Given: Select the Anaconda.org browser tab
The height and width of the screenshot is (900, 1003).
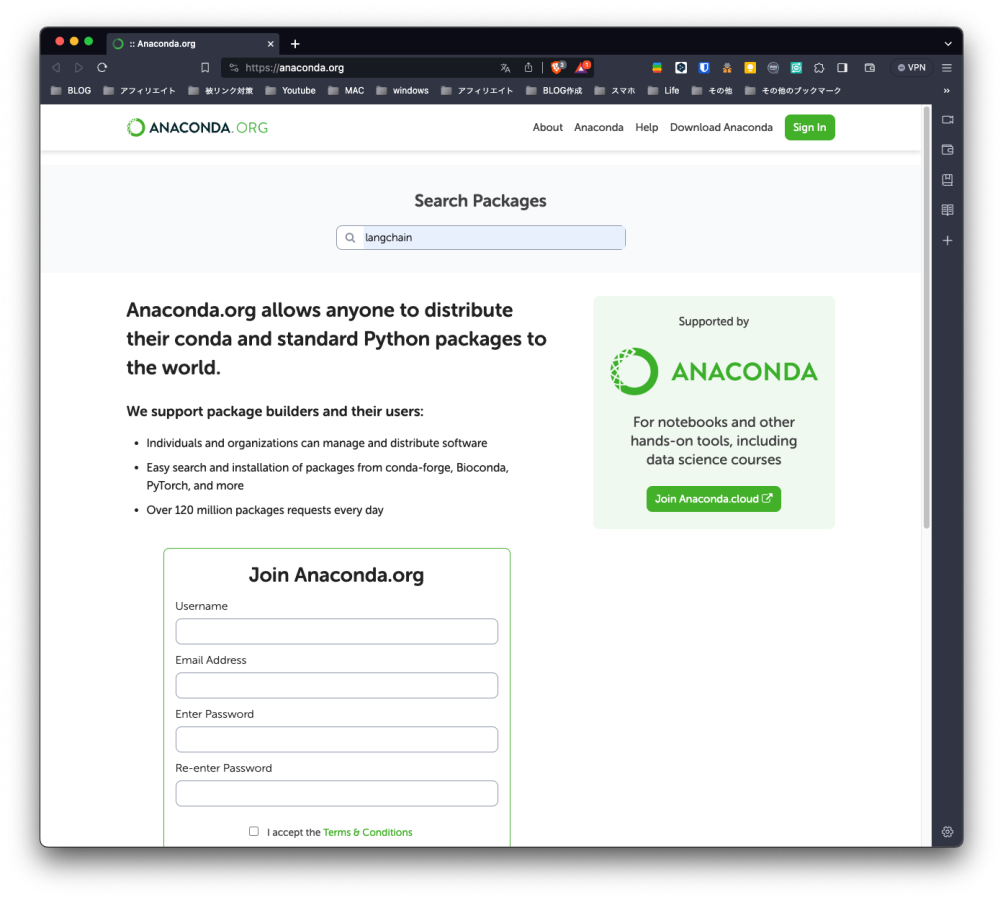Looking at the screenshot, I should [192, 43].
